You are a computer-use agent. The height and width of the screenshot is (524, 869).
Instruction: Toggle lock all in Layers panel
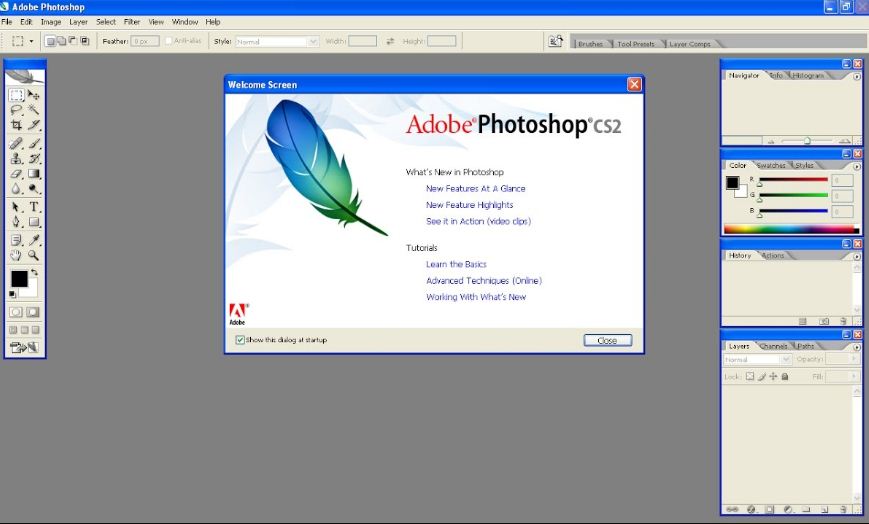coord(785,377)
